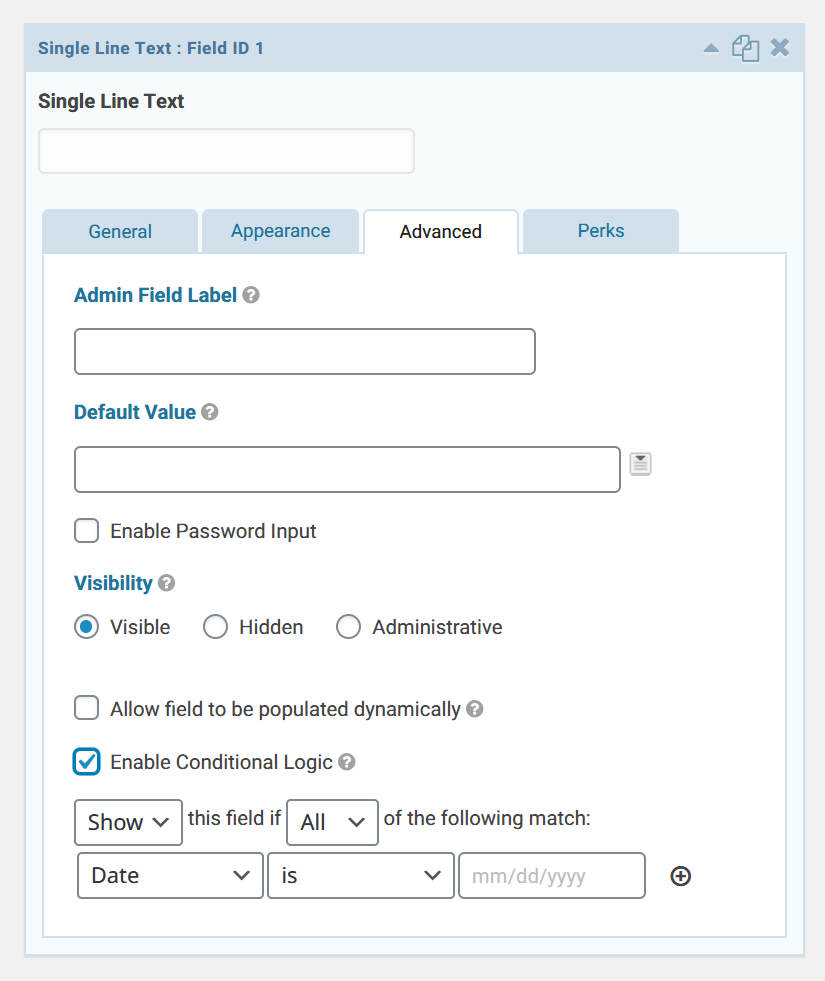Collapse the field settings with the up arrow
This screenshot has width=825, height=981.
pyautogui.click(x=711, y=48)
